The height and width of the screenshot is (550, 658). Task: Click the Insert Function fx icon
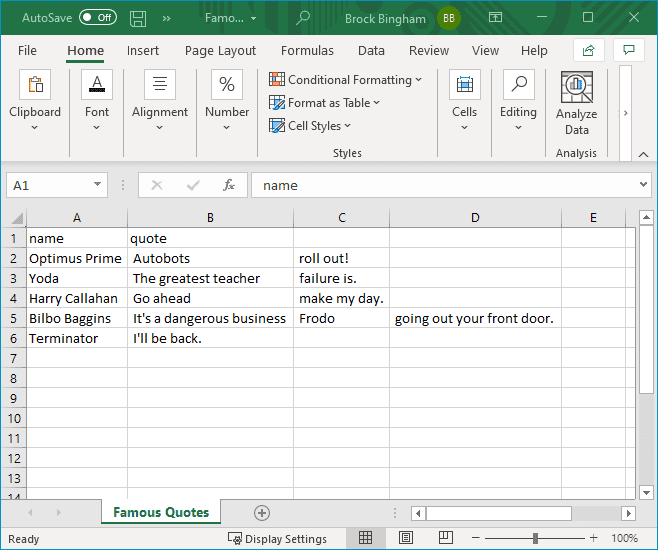(229, 185)
